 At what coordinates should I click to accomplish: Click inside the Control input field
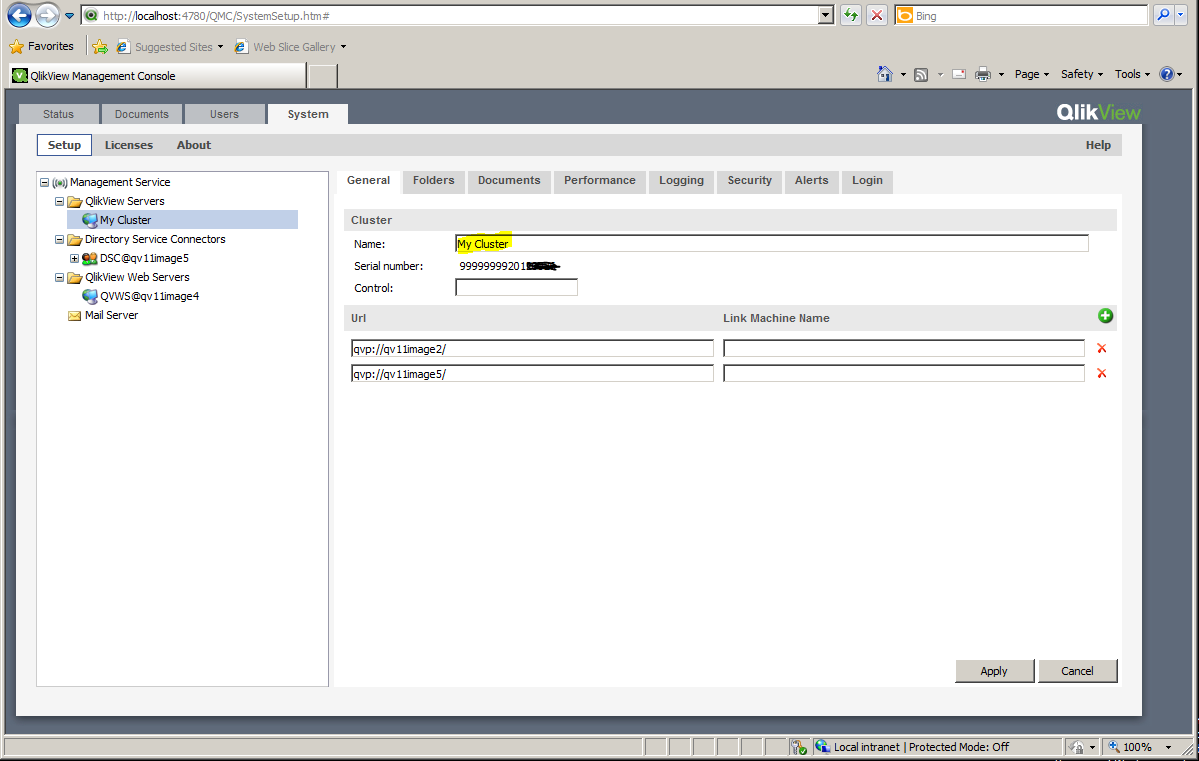click(x=516, y=287)
